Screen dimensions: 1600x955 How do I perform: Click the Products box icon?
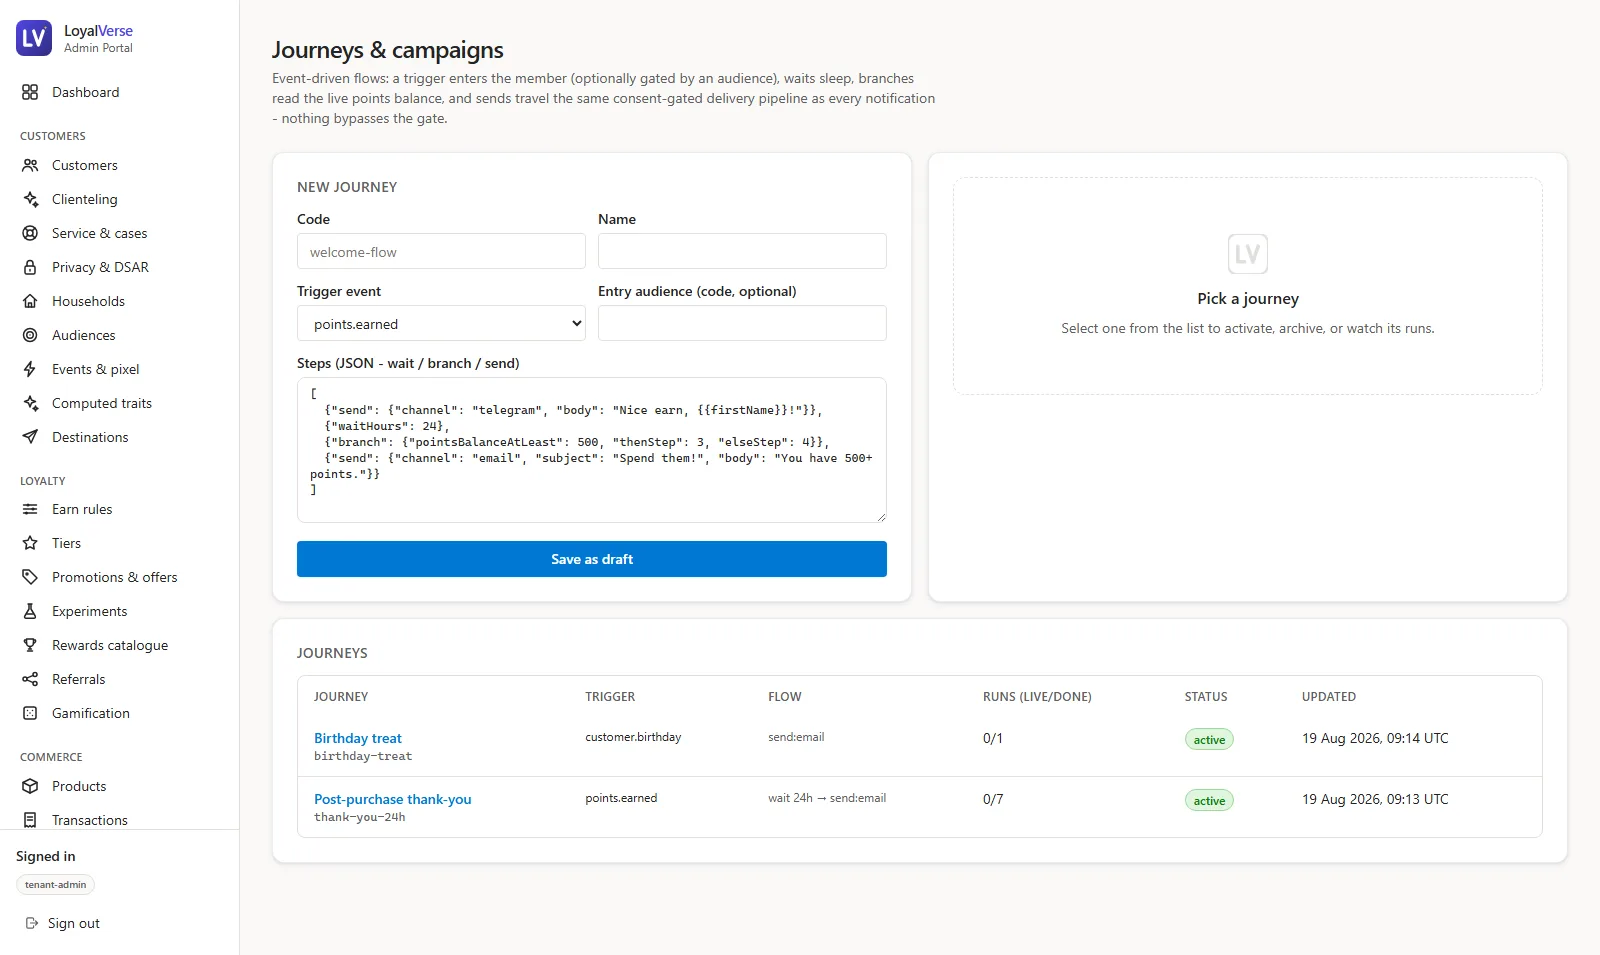pos(30,786)
